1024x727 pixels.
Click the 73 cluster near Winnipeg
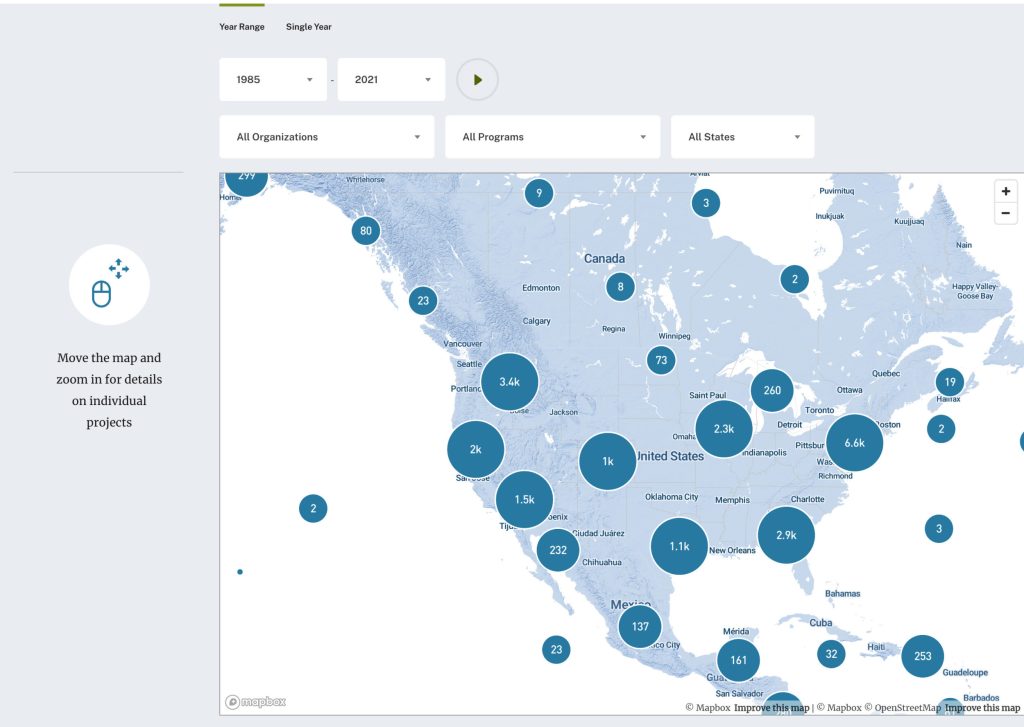[661, 360]
